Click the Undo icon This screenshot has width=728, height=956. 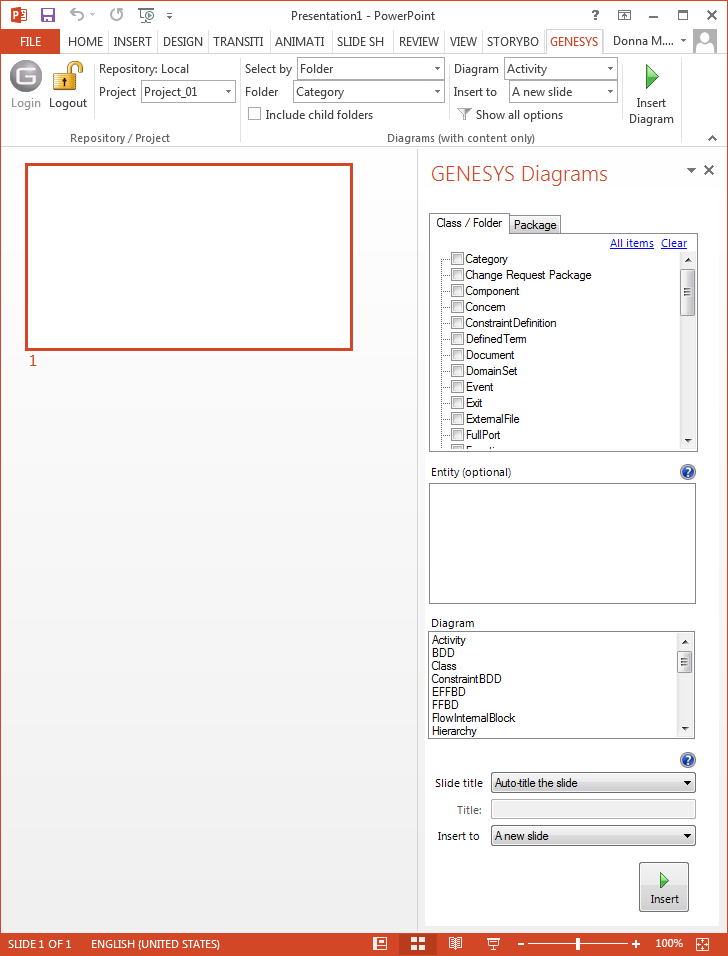(77, 15)
